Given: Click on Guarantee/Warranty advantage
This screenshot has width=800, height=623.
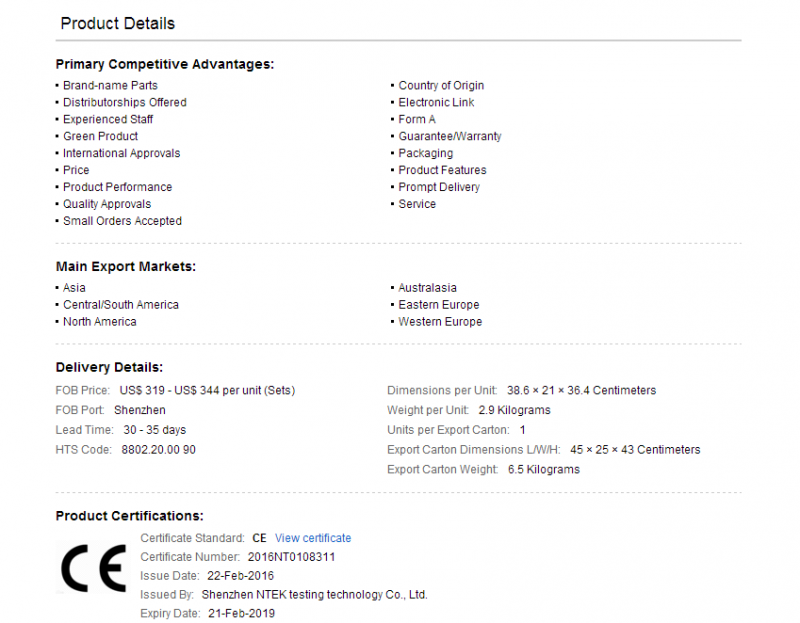Looking at the screenshot, I should [449, 137].
